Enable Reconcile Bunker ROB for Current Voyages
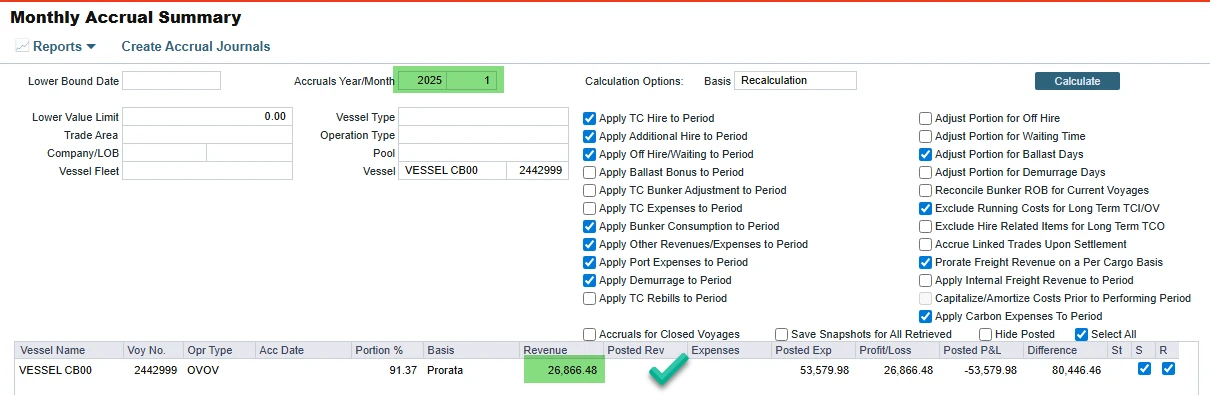Screen dimensions: 1210x395 926,190
